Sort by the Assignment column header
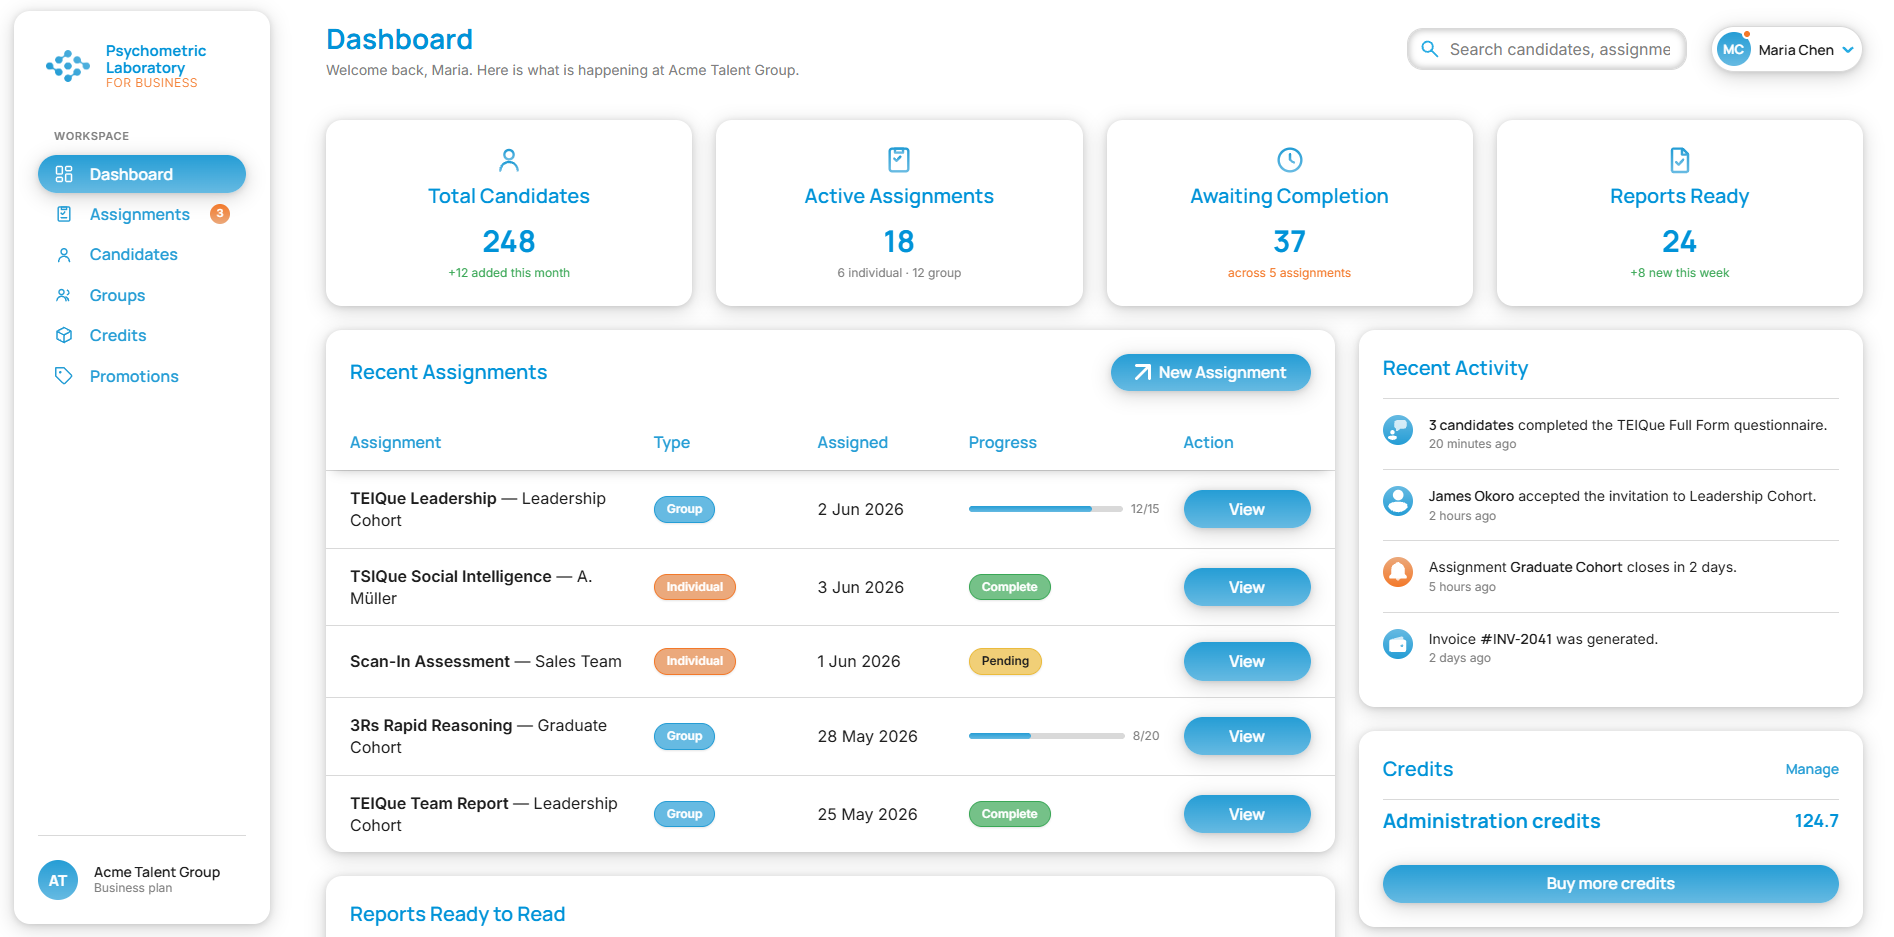 395,442
